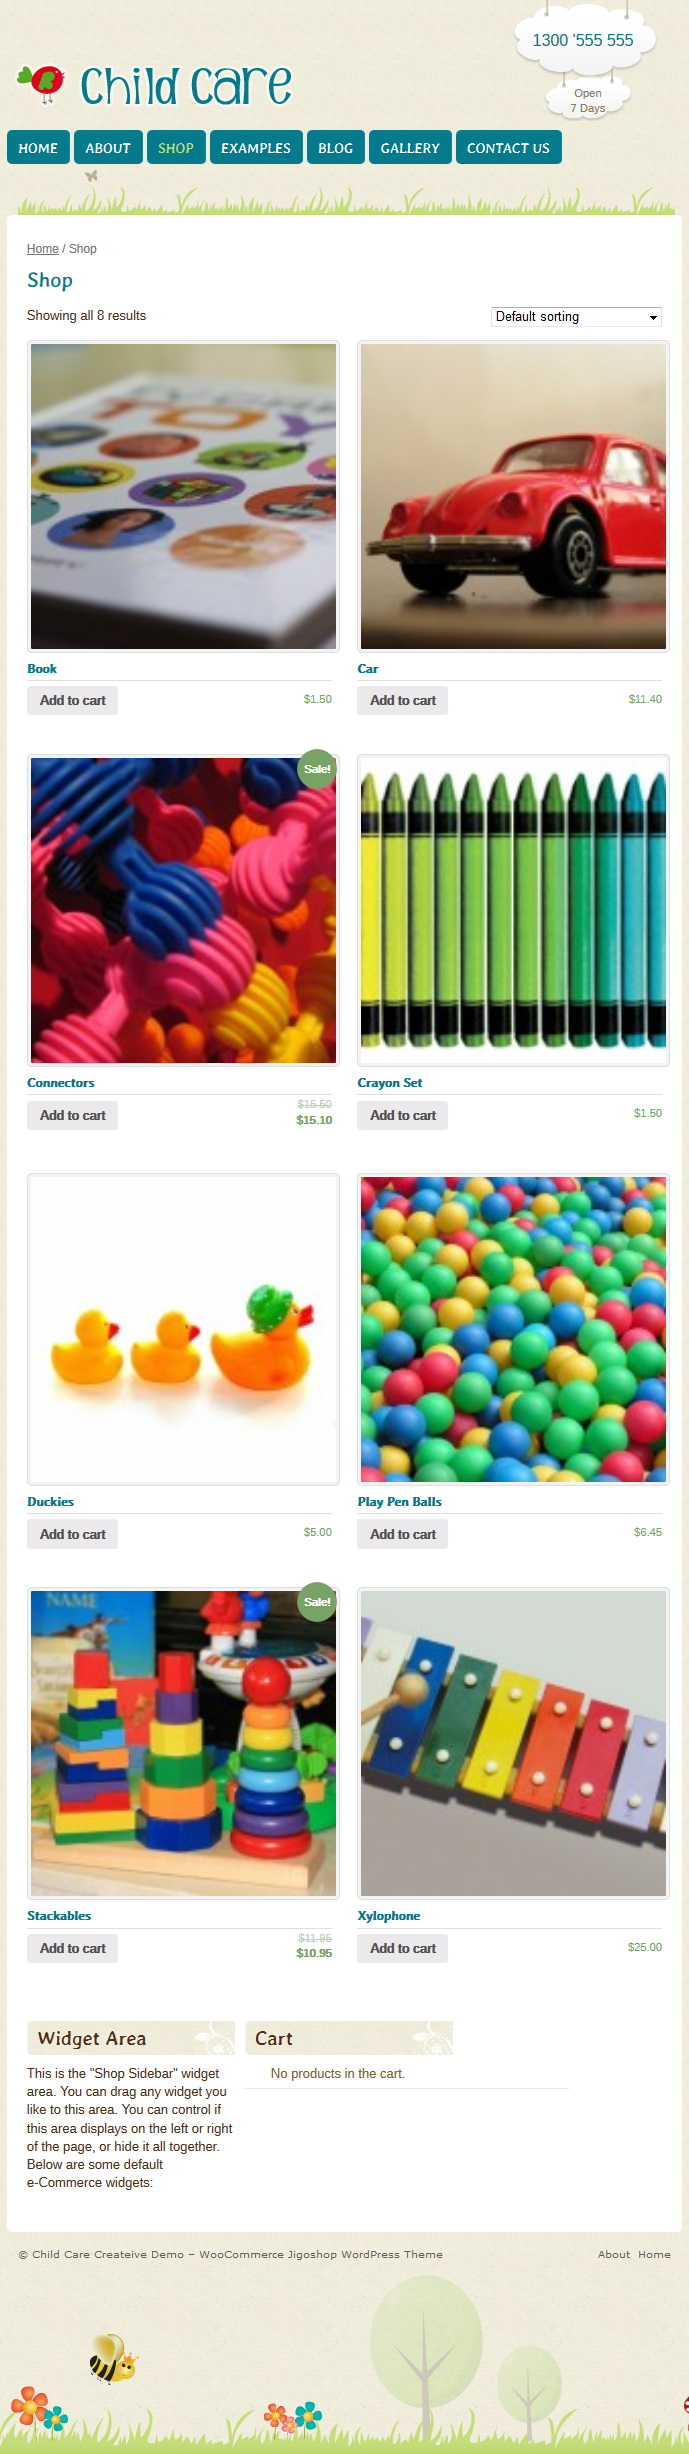689x2454 pixels.
Task: Open the Default sorting dropdown
Action: click(x=577, y=316)
